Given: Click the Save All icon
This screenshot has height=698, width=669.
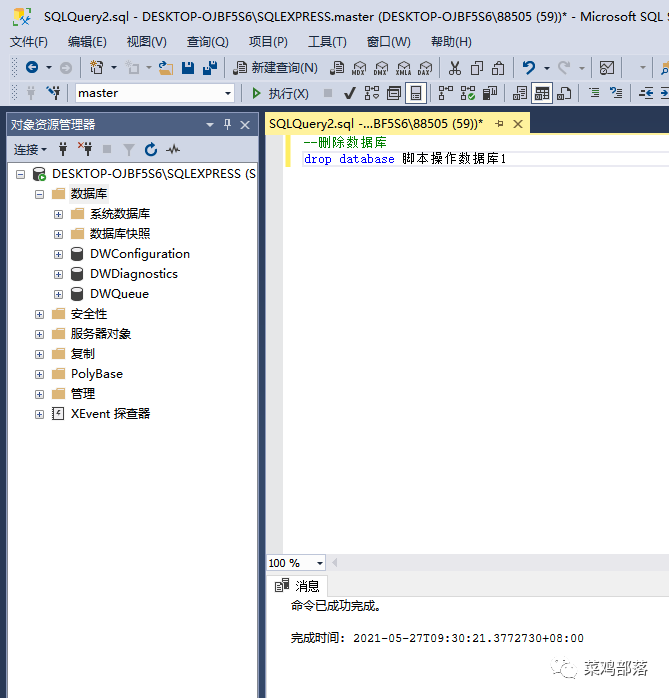Looking at the screenshot, I should (210, 68).
